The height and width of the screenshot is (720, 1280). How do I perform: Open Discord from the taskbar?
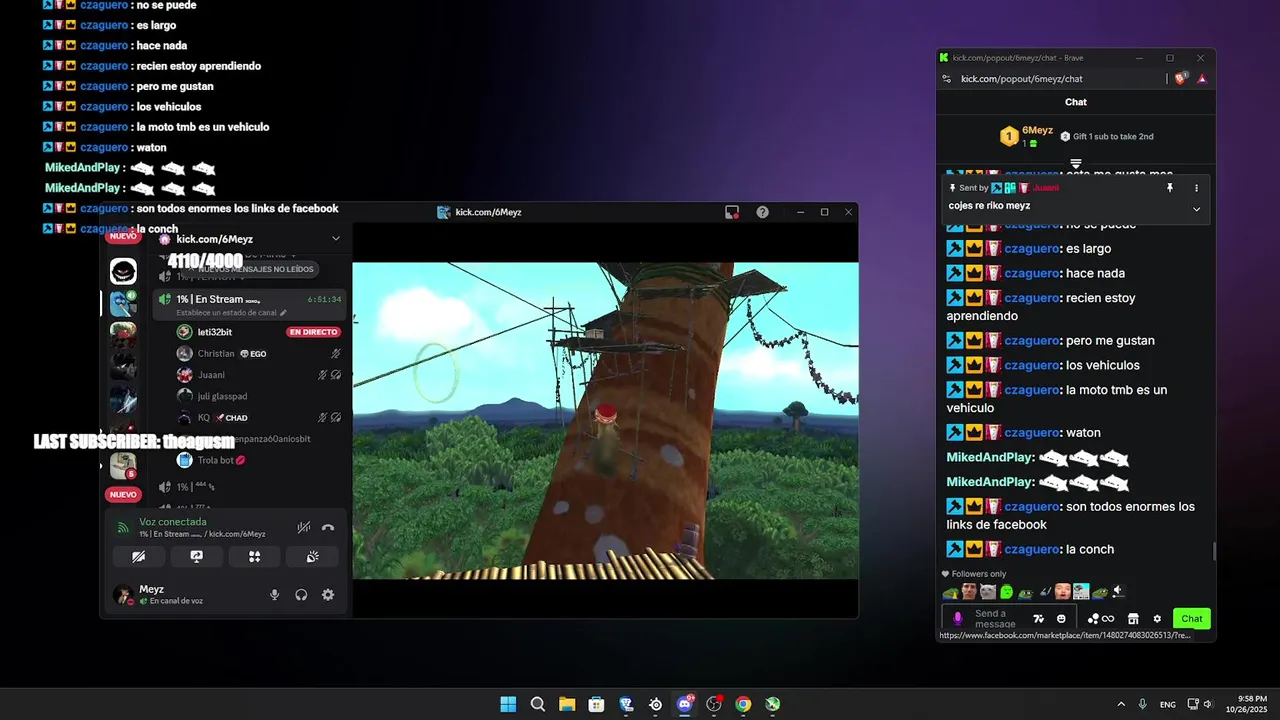tap(685, 704)
